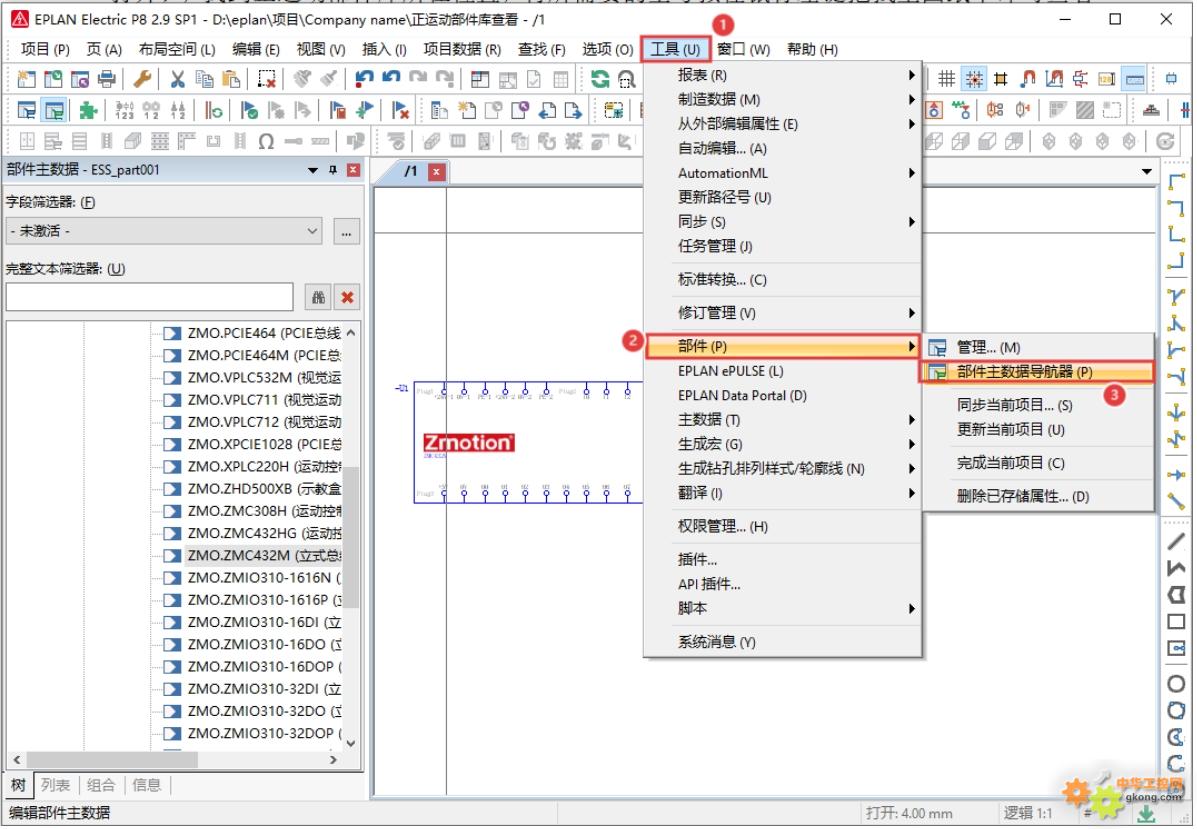Select the polyline drawing tool

1176,568
